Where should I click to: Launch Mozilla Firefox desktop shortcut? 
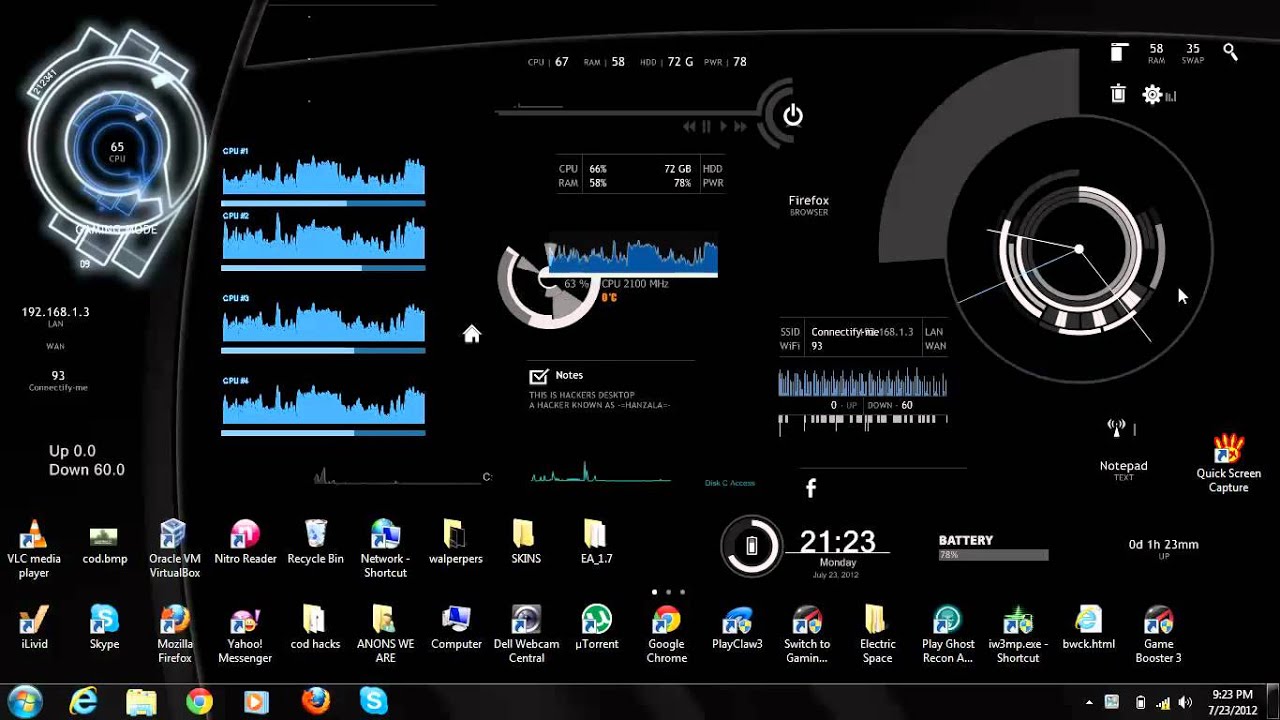(x=174, y=635)
